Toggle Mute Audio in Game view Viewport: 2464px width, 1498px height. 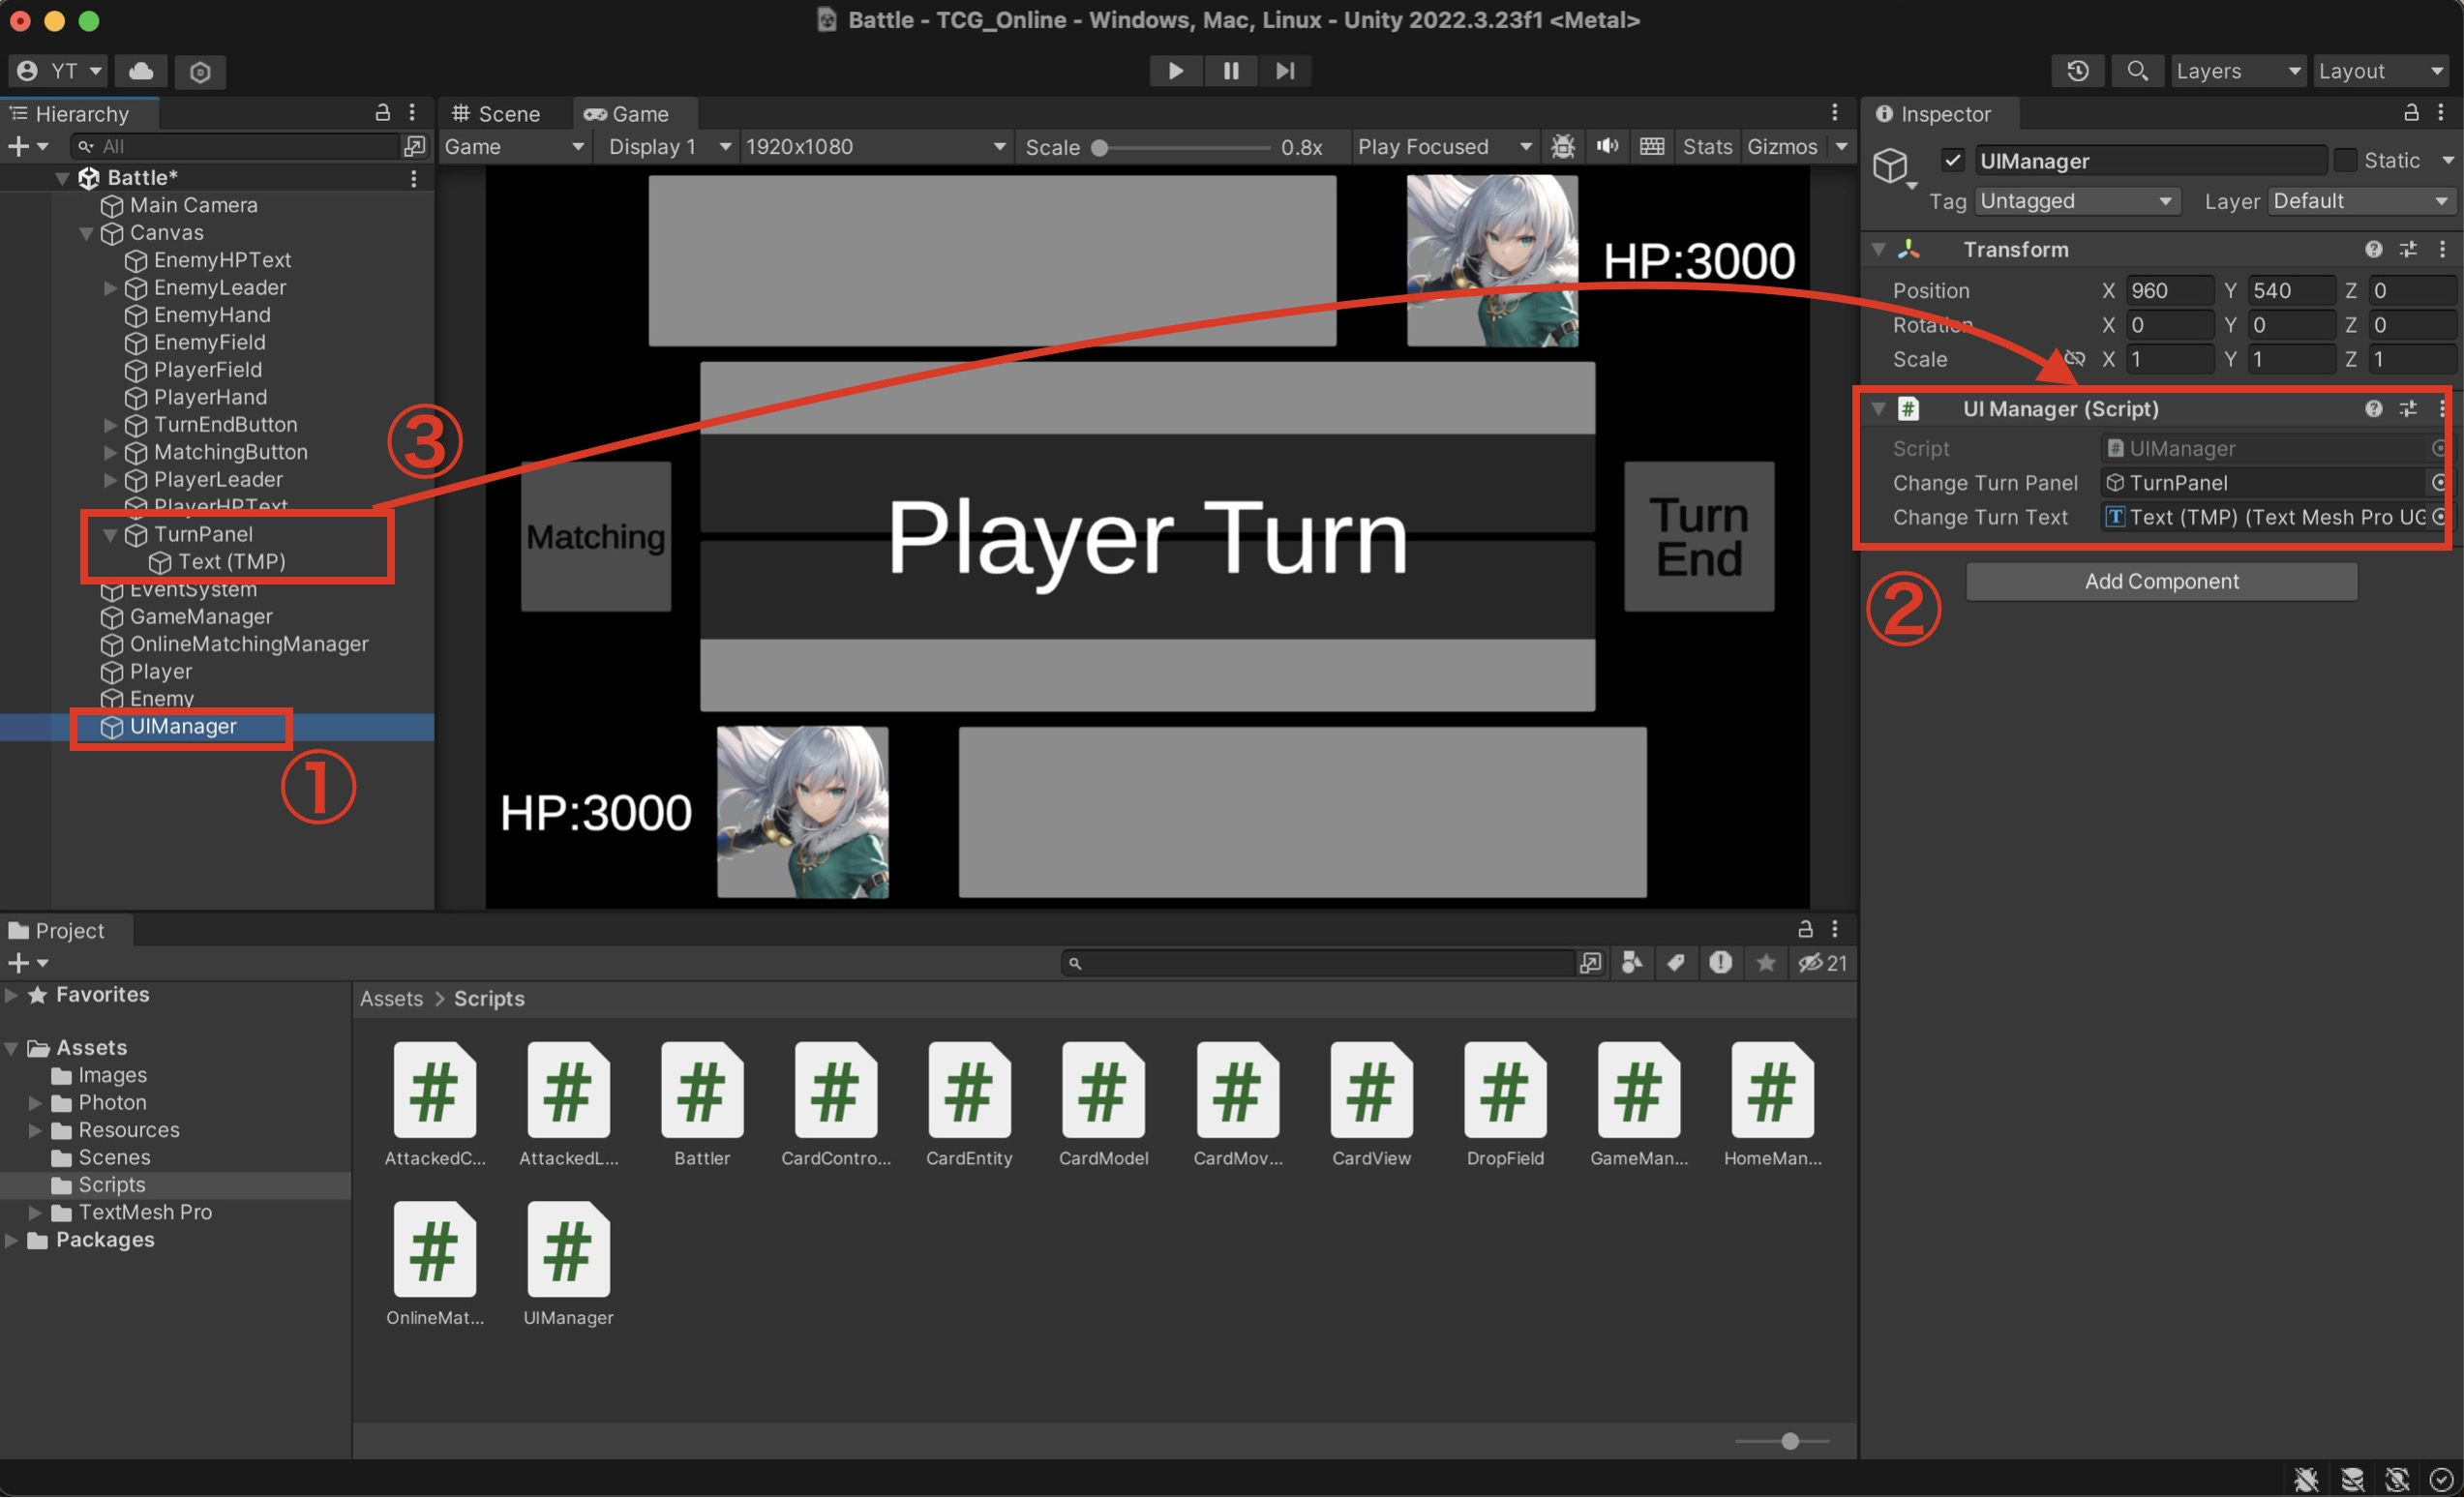pyautogui.click(x=1607, y=147)
